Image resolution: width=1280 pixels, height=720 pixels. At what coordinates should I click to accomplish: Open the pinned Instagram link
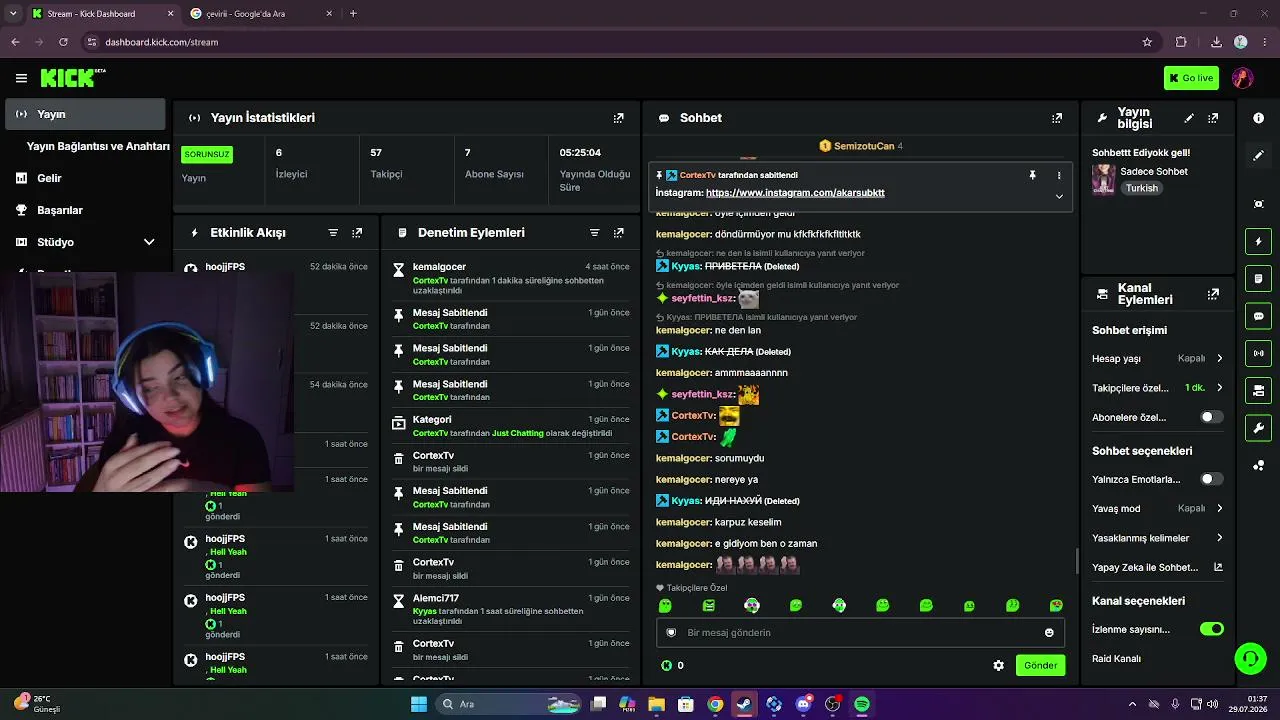pyautogui.click(x=795, y=193)
